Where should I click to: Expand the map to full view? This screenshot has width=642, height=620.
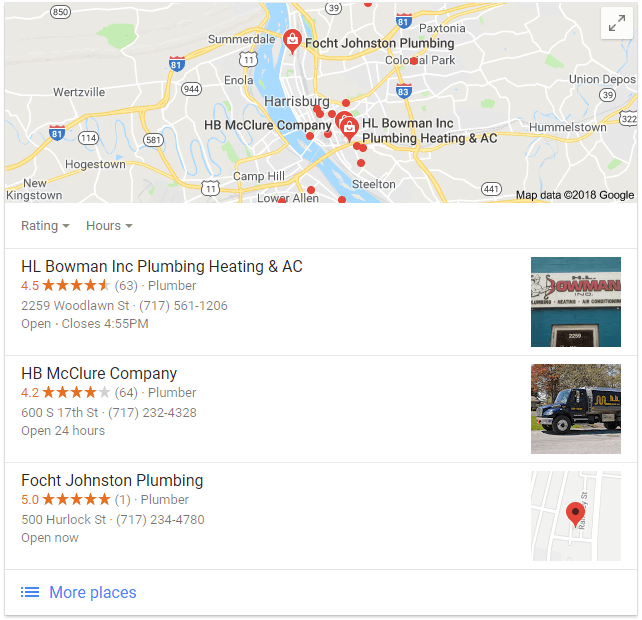(x=617, y=23)
